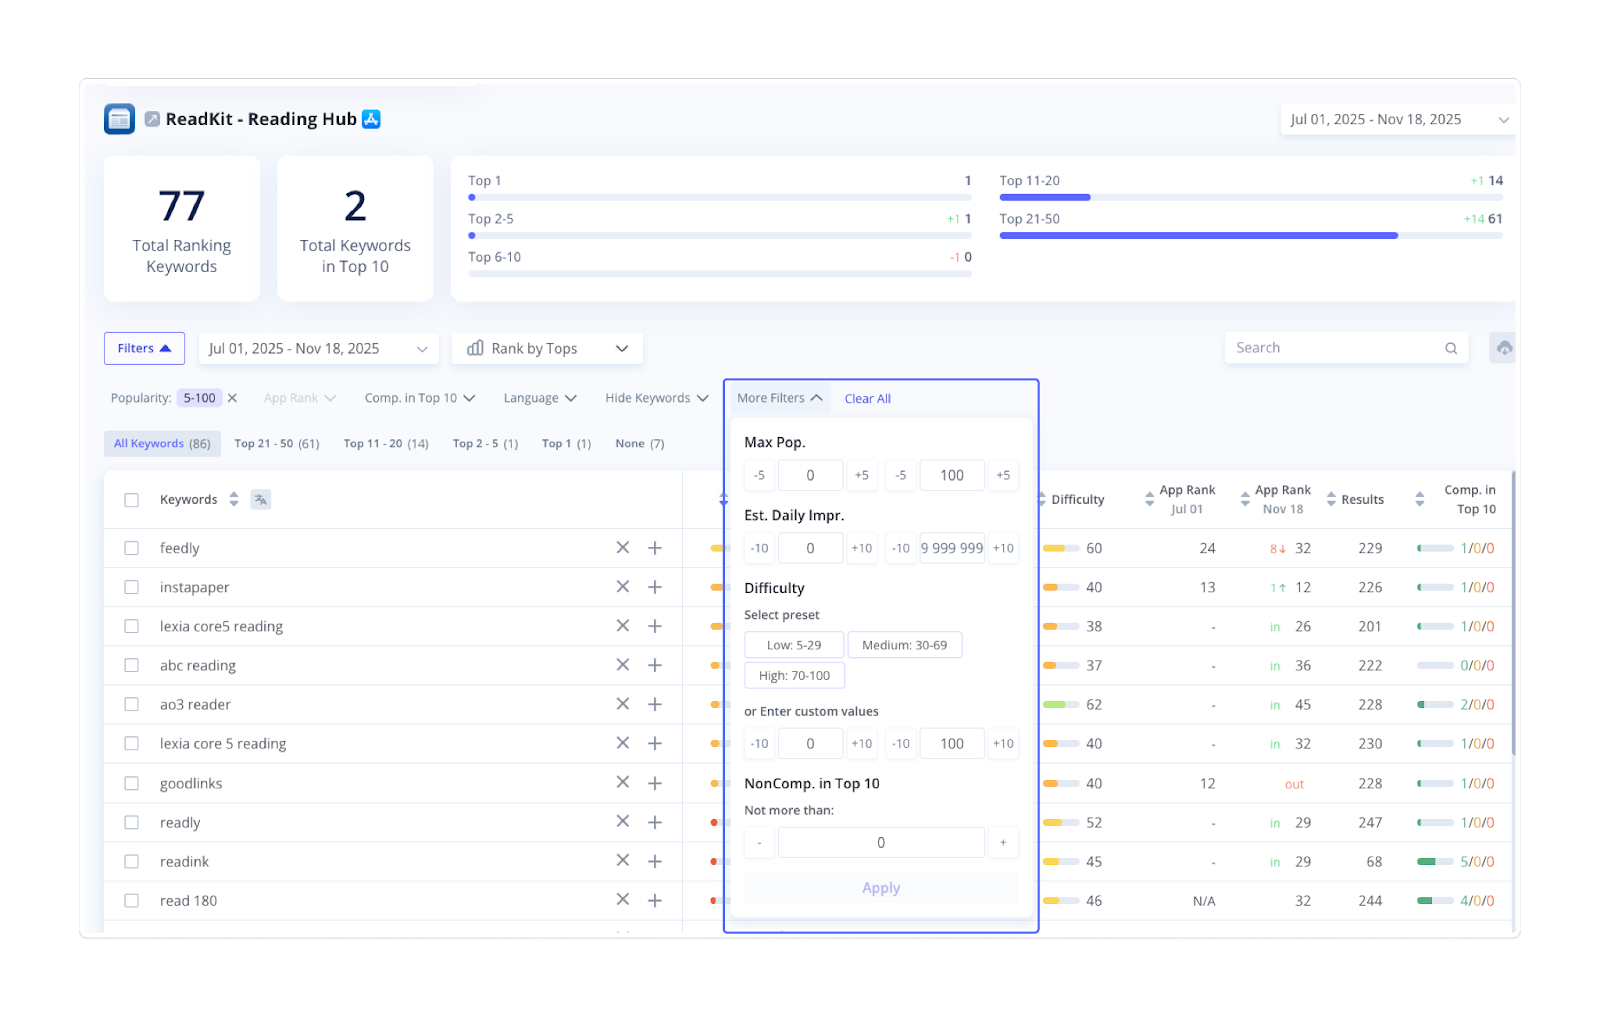This screenshot has width=1600, height=1019.
Task: Click the Top 2-5 progress bar
Action: click(x=720, y=236)
